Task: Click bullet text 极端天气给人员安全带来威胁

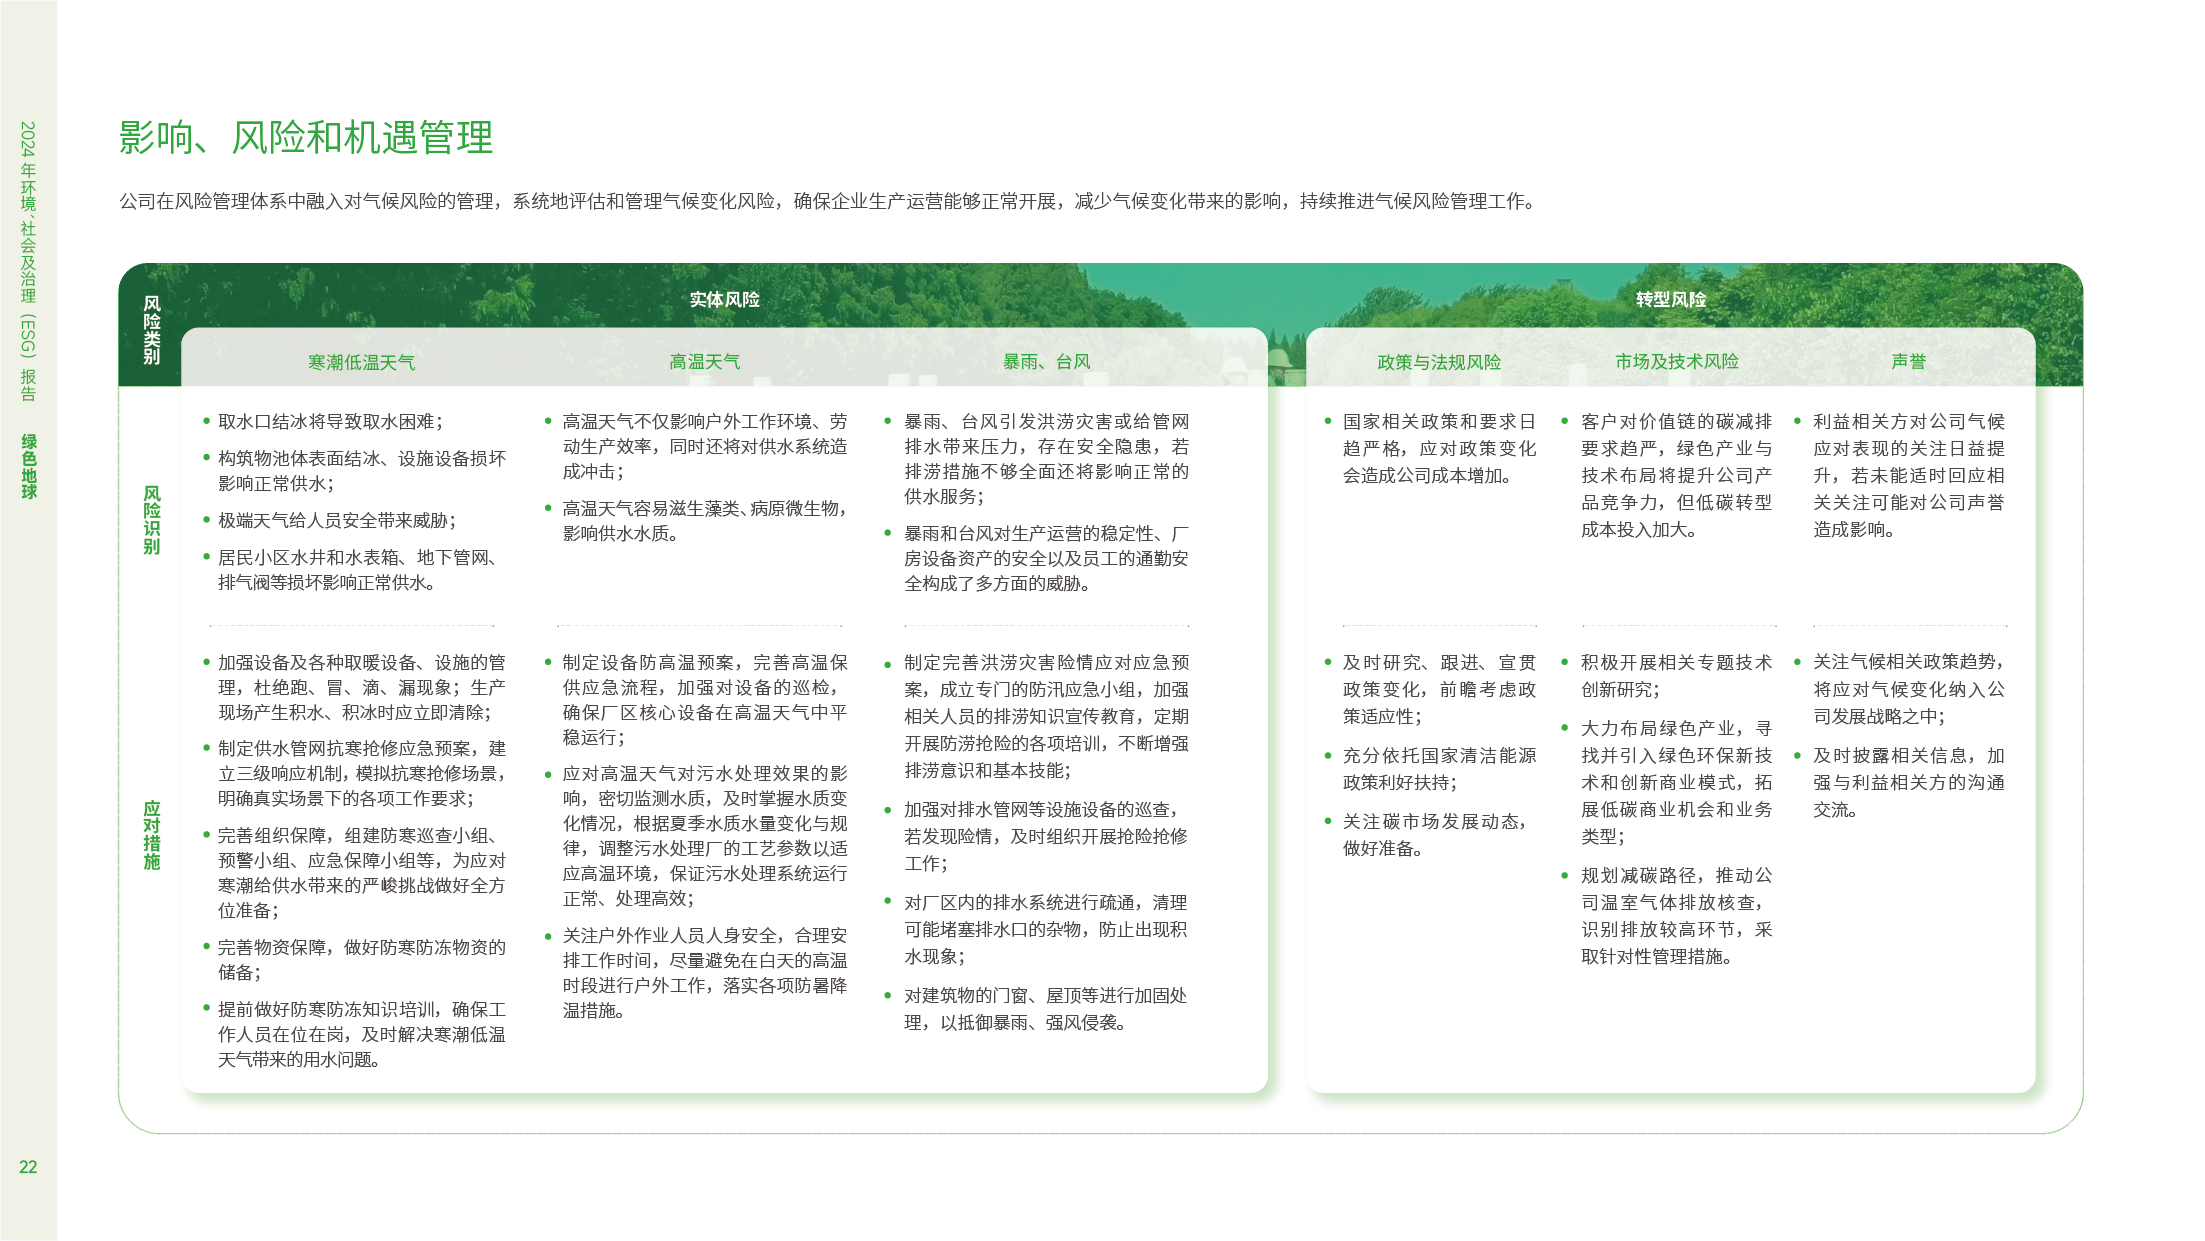Action: tap(337, 521)
